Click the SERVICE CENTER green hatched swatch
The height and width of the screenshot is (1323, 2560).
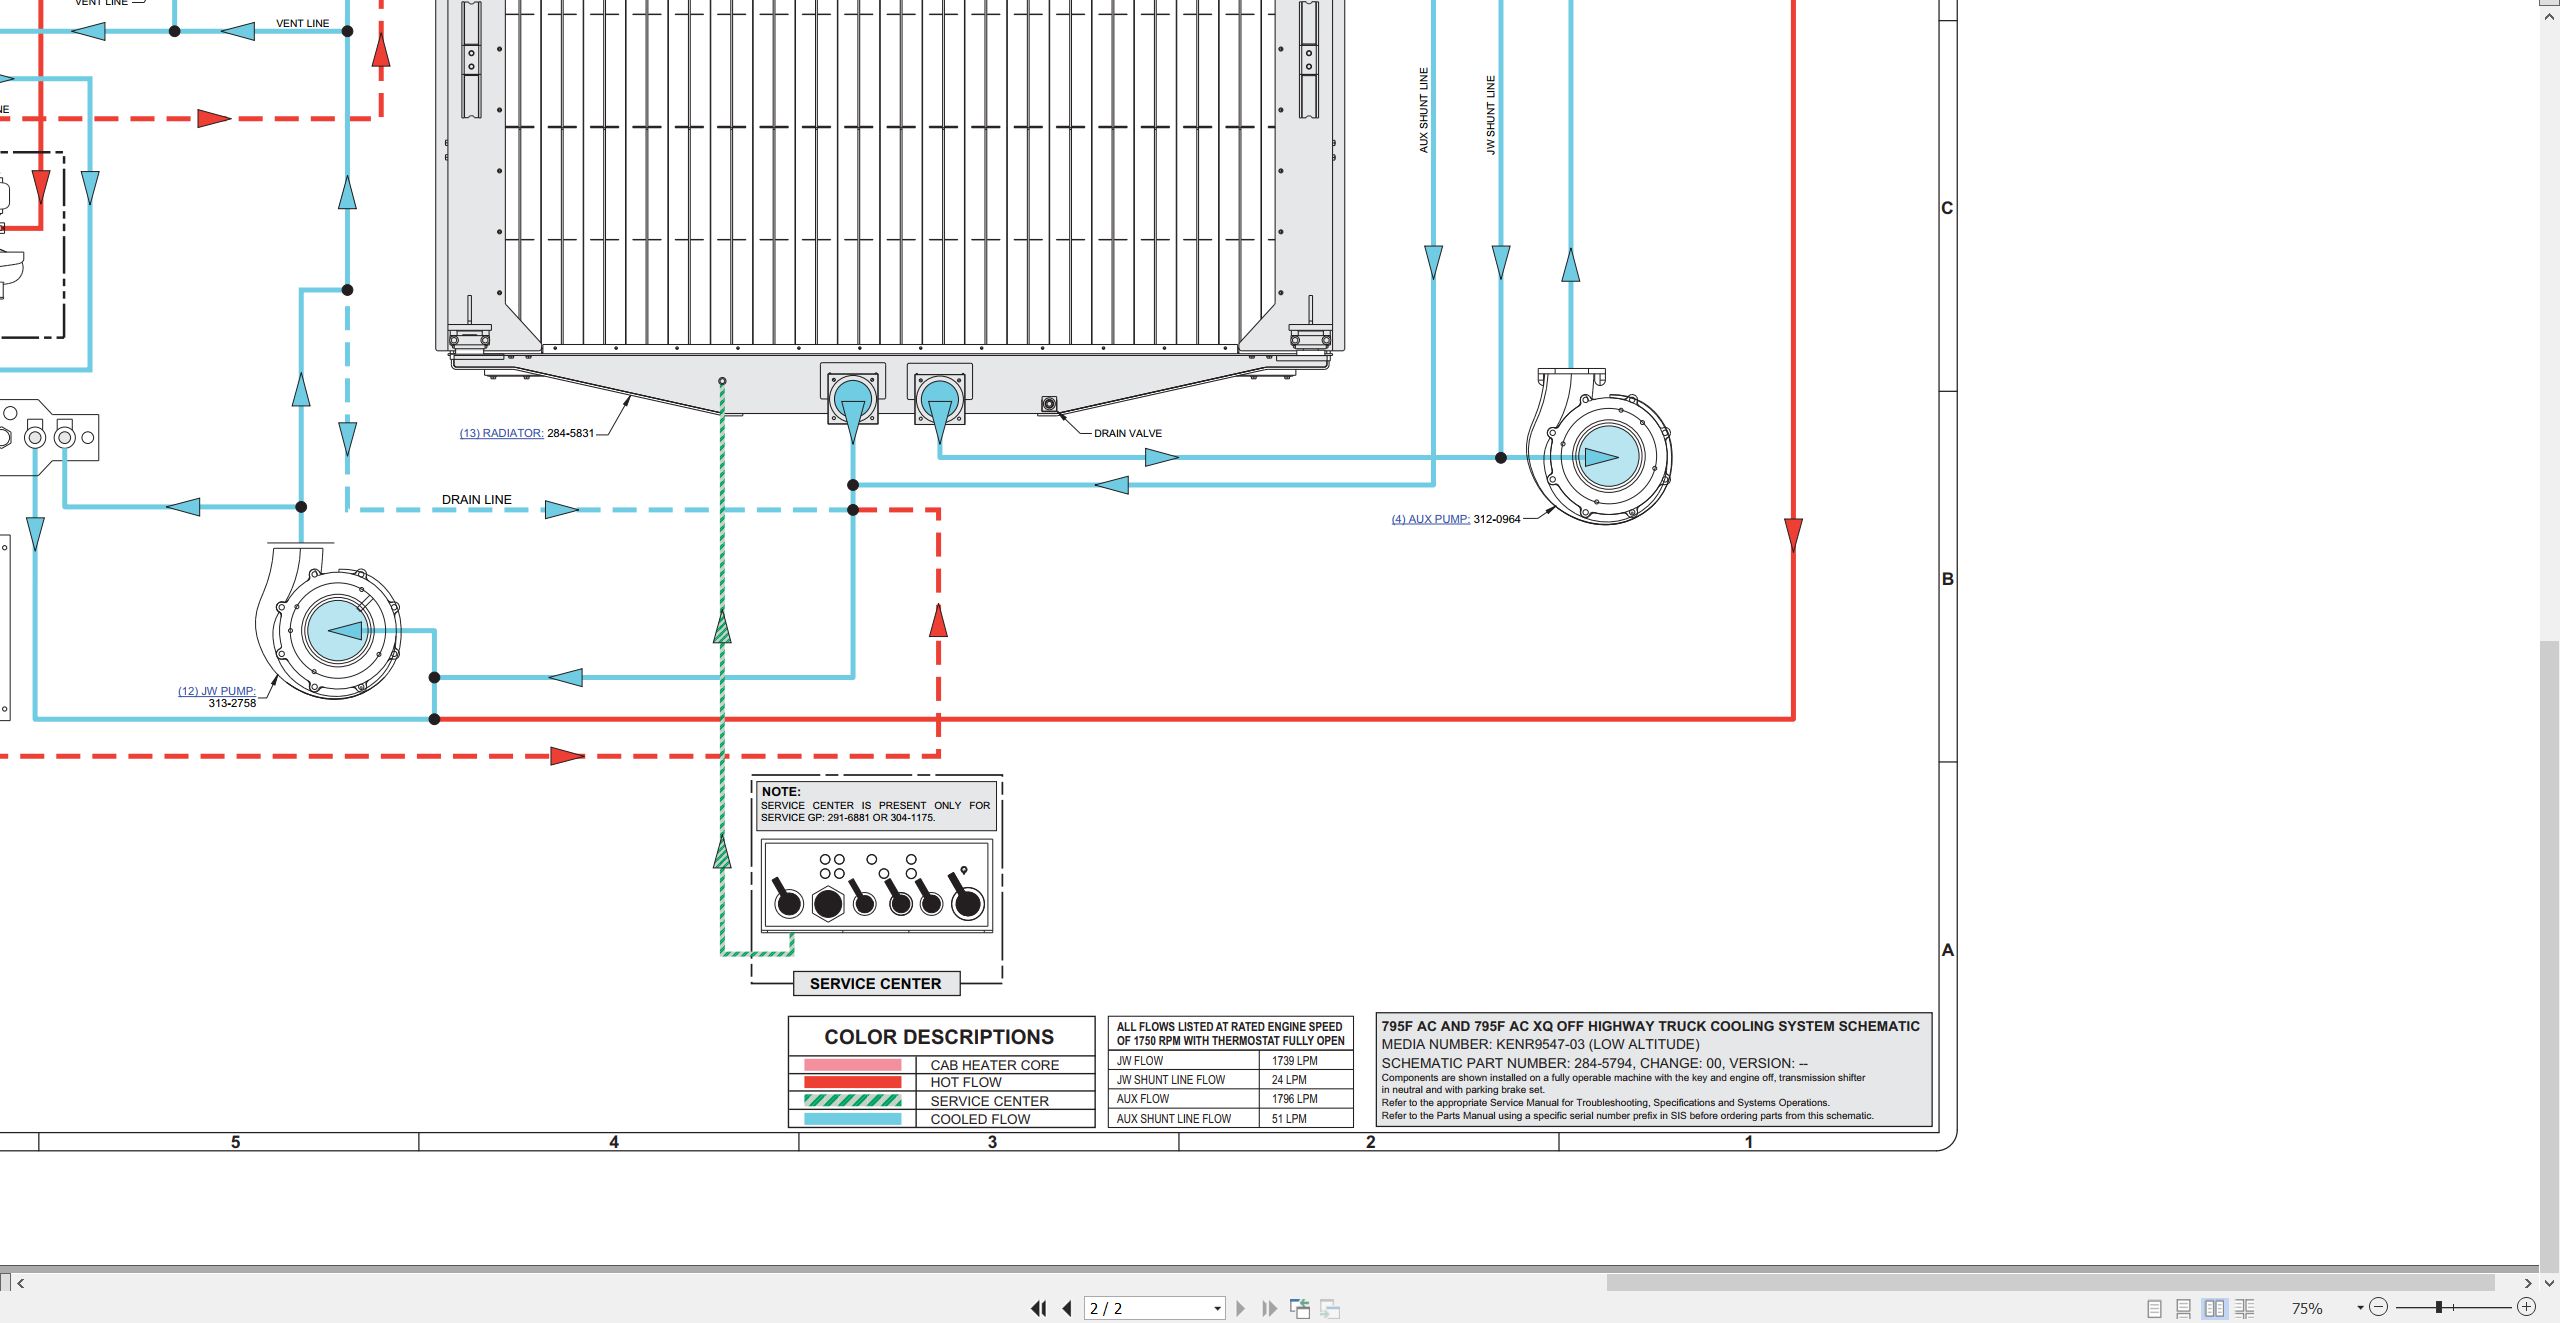coord(852,1100)
